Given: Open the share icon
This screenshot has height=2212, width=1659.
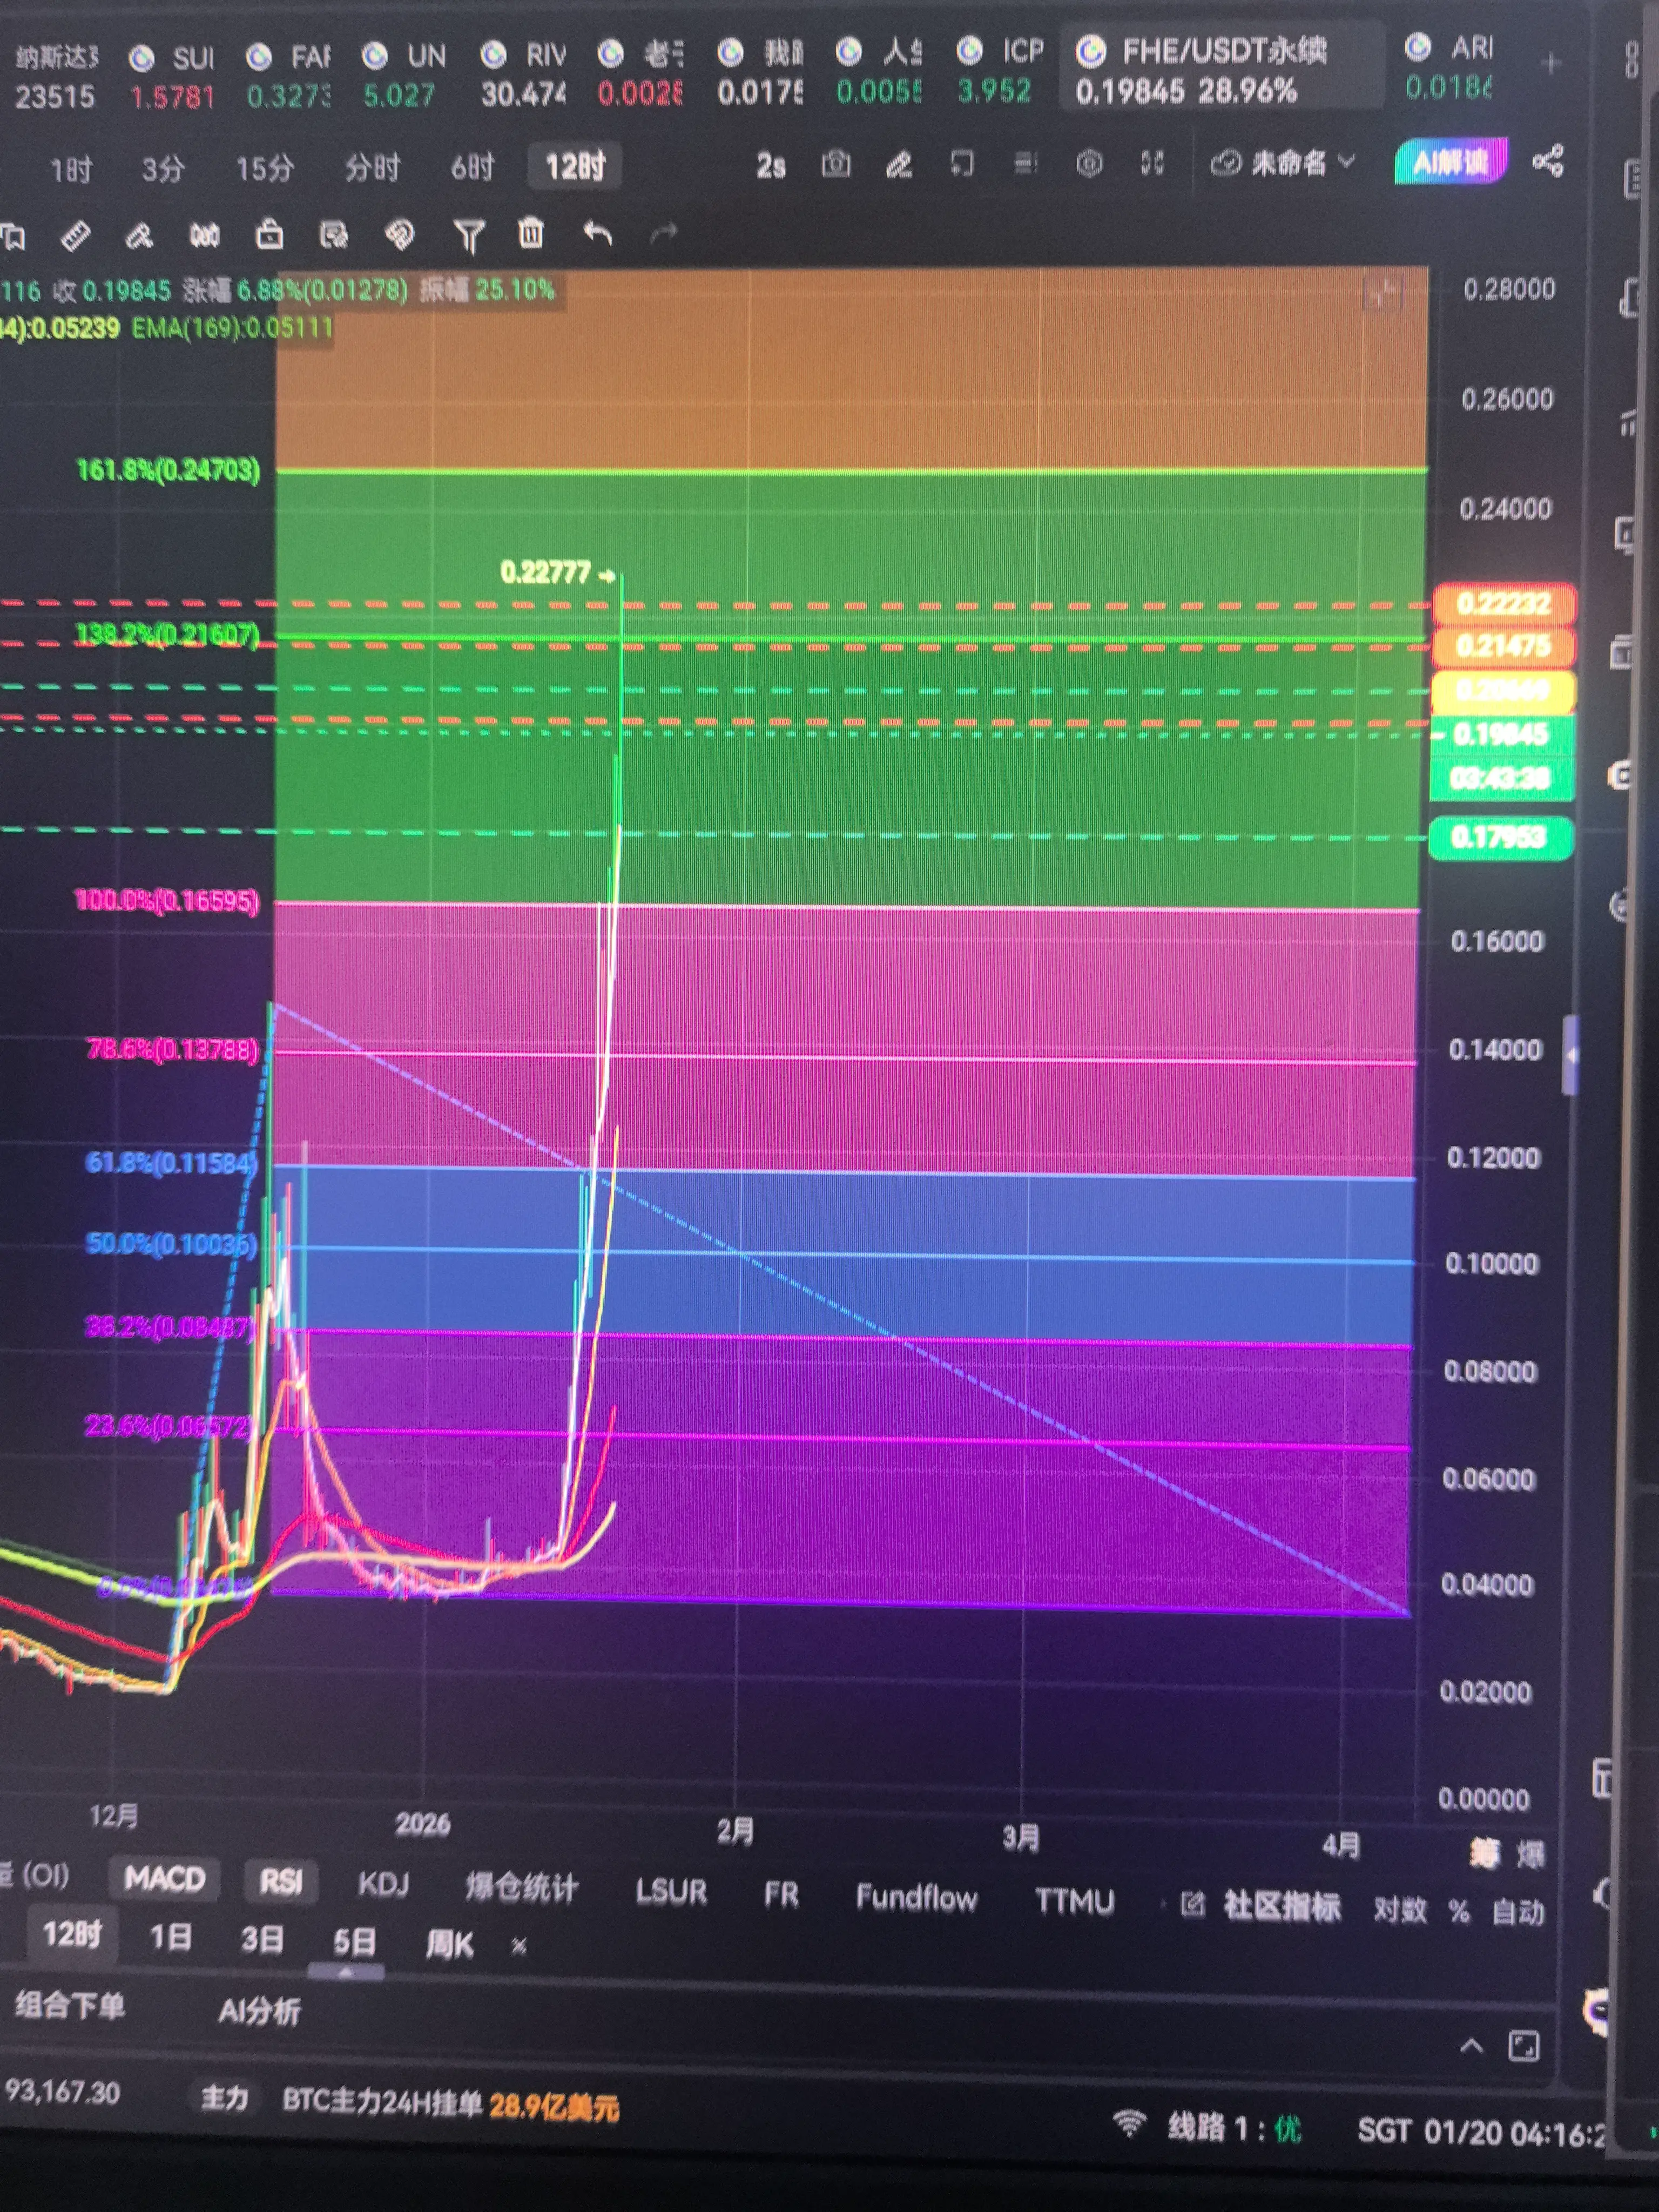Looking at the screenshot, I should 1548,161.
